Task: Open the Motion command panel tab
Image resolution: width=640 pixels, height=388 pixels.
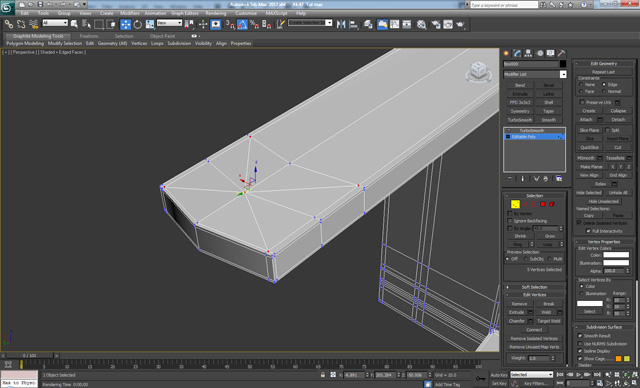Action: (540, 53)
